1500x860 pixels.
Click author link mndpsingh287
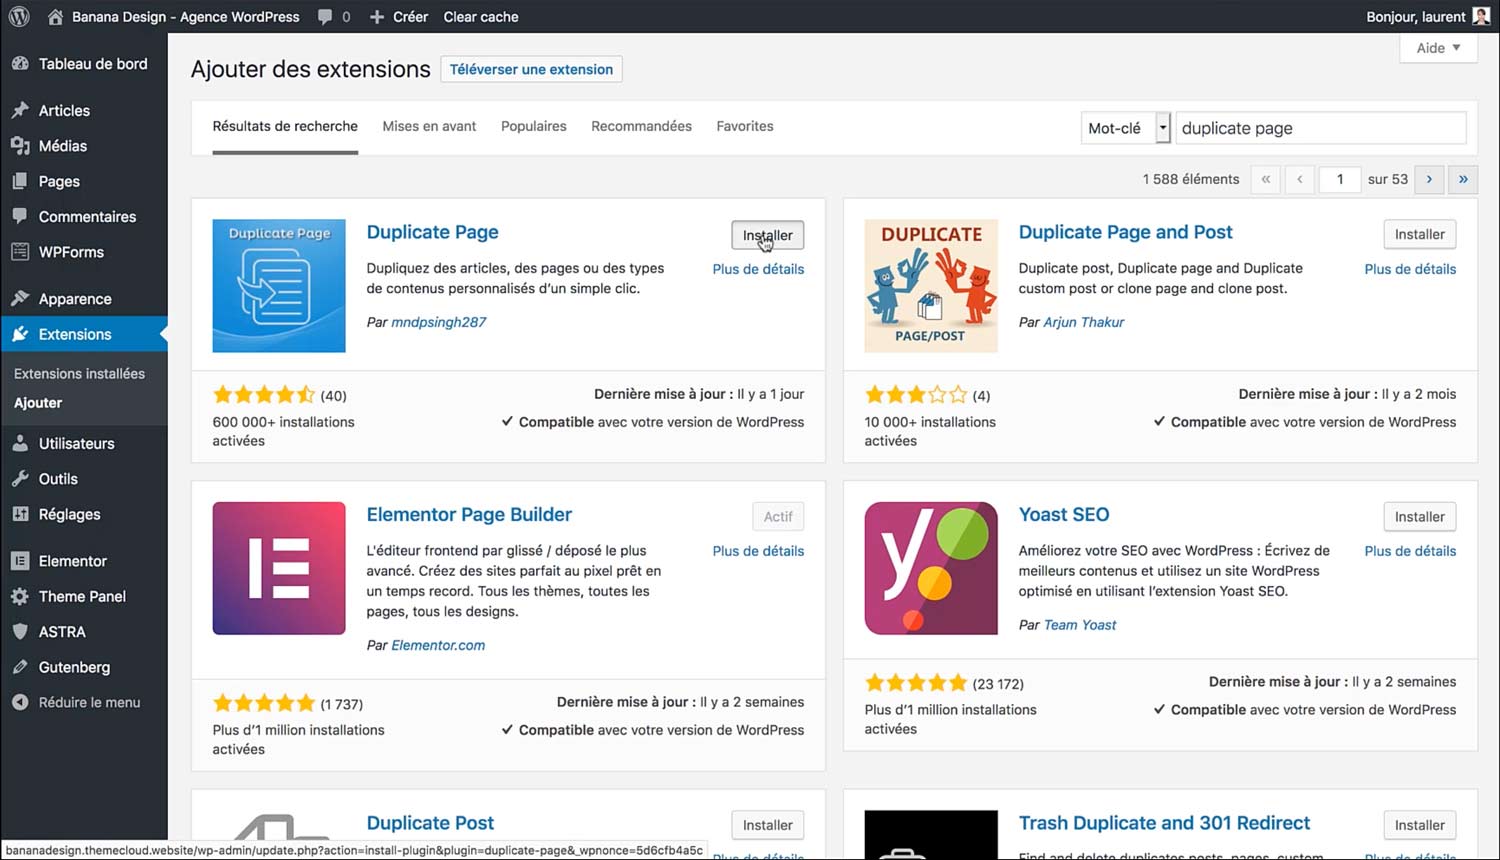click(x=438, y=322)
